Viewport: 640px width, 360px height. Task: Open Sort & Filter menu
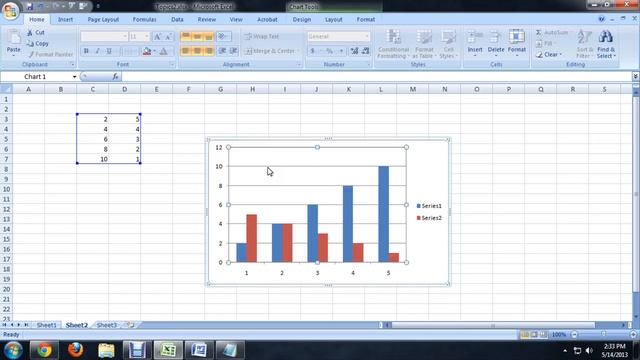(584, 44)
